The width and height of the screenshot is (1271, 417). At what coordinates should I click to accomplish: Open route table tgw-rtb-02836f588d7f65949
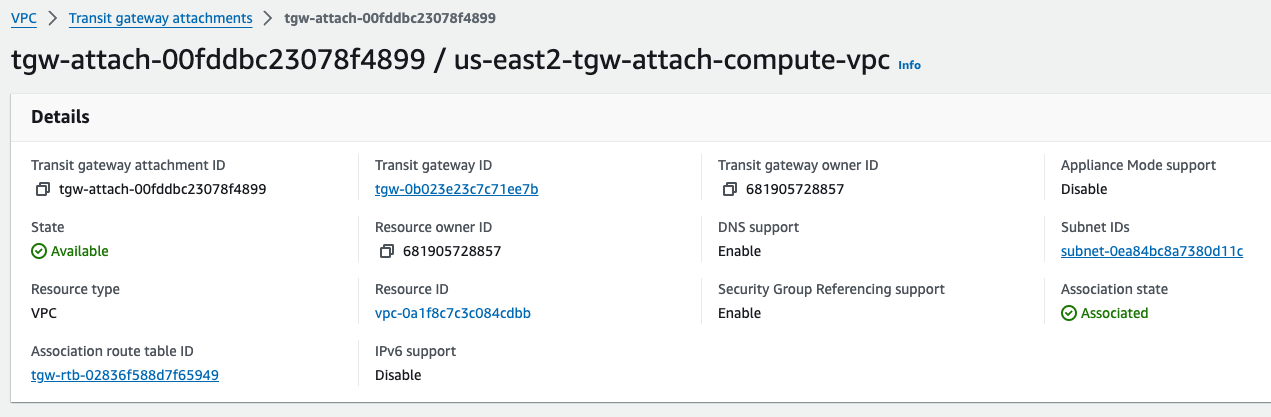click(x=125, y=375)
